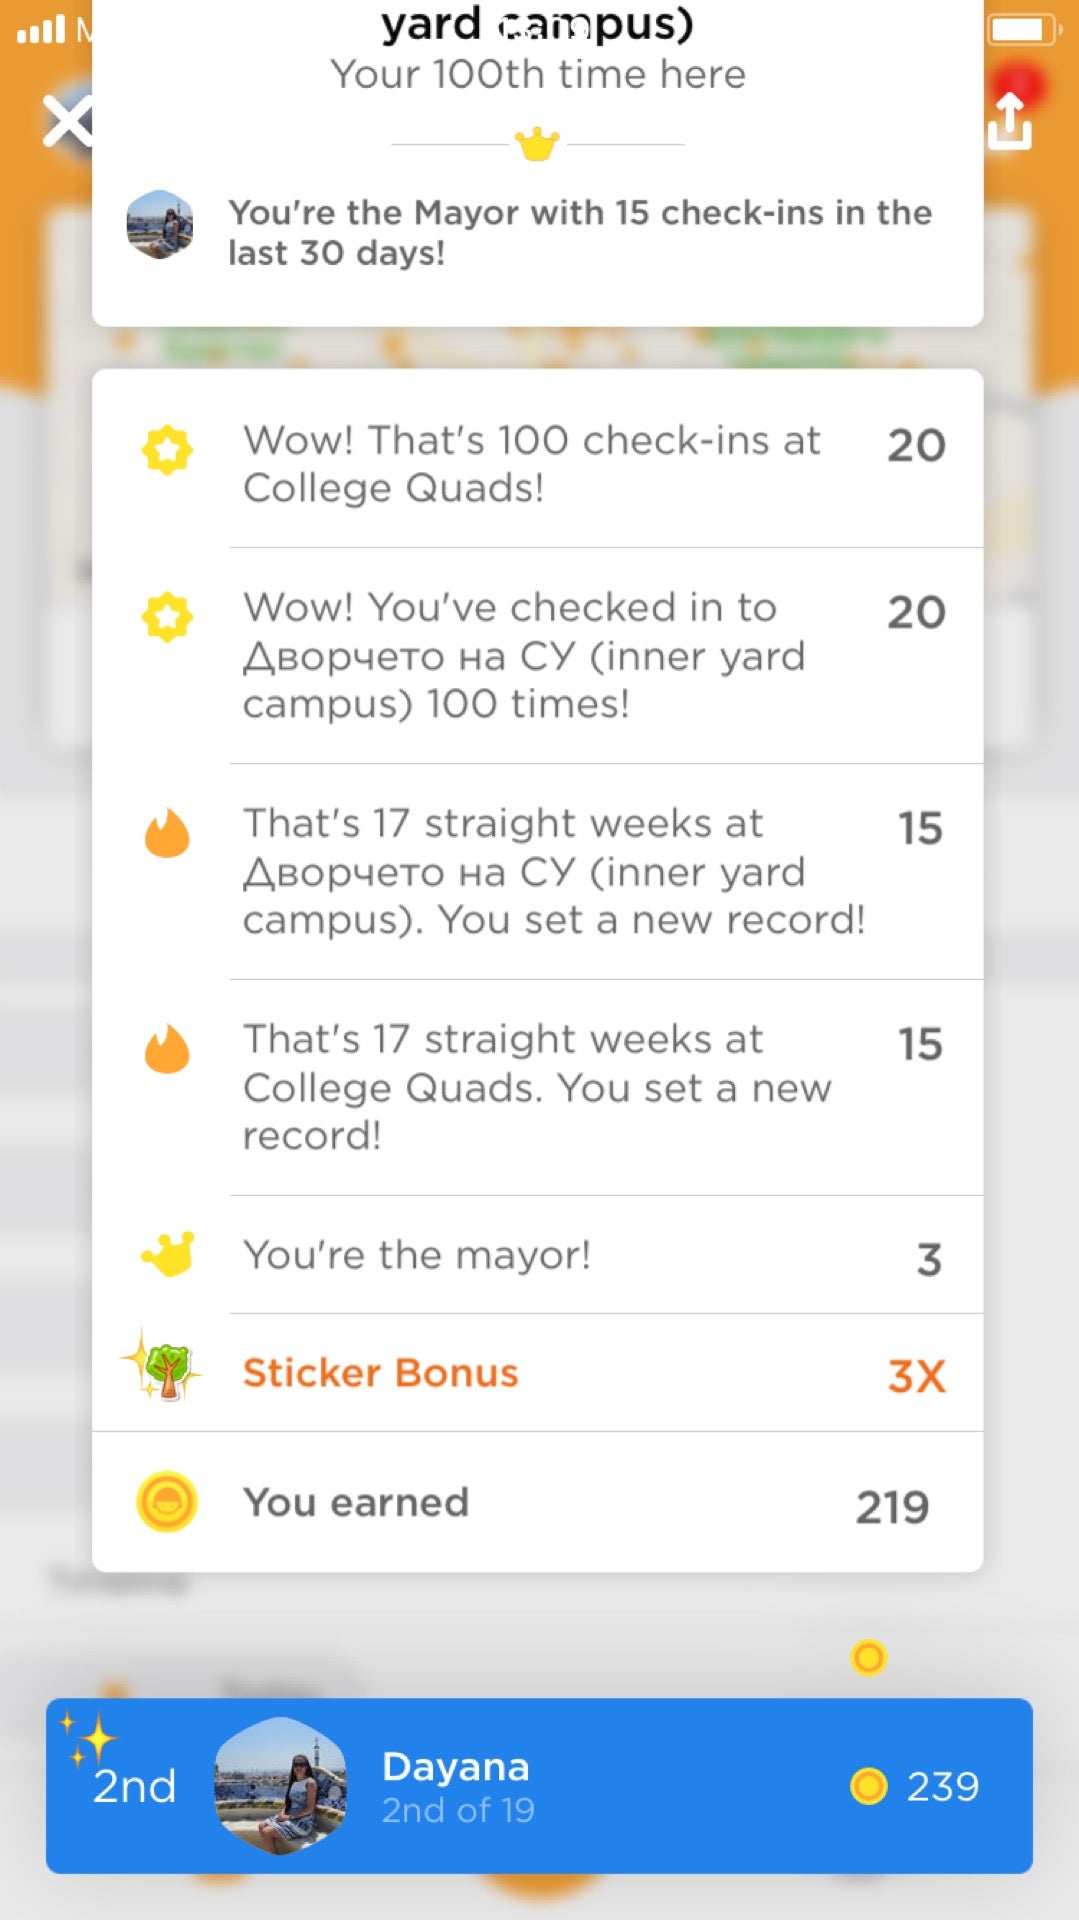Tap the 2nd place rank label

(134, 1786)
